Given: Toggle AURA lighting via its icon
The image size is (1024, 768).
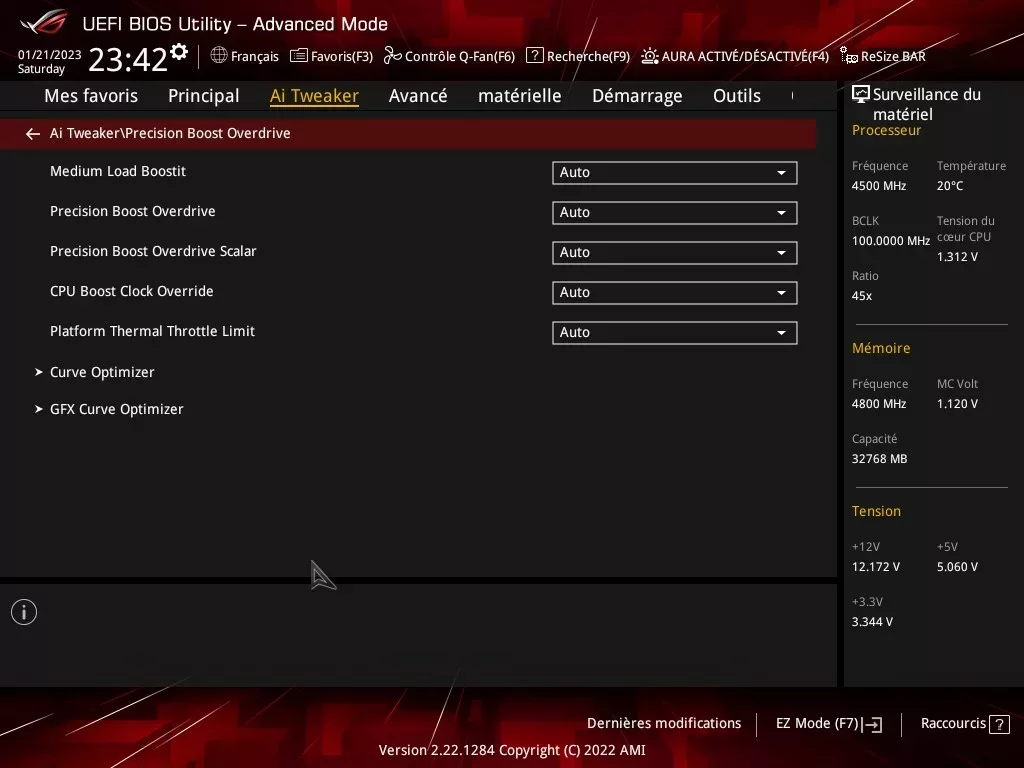Looking at the screenshot, I should click(x=649, y=56).
